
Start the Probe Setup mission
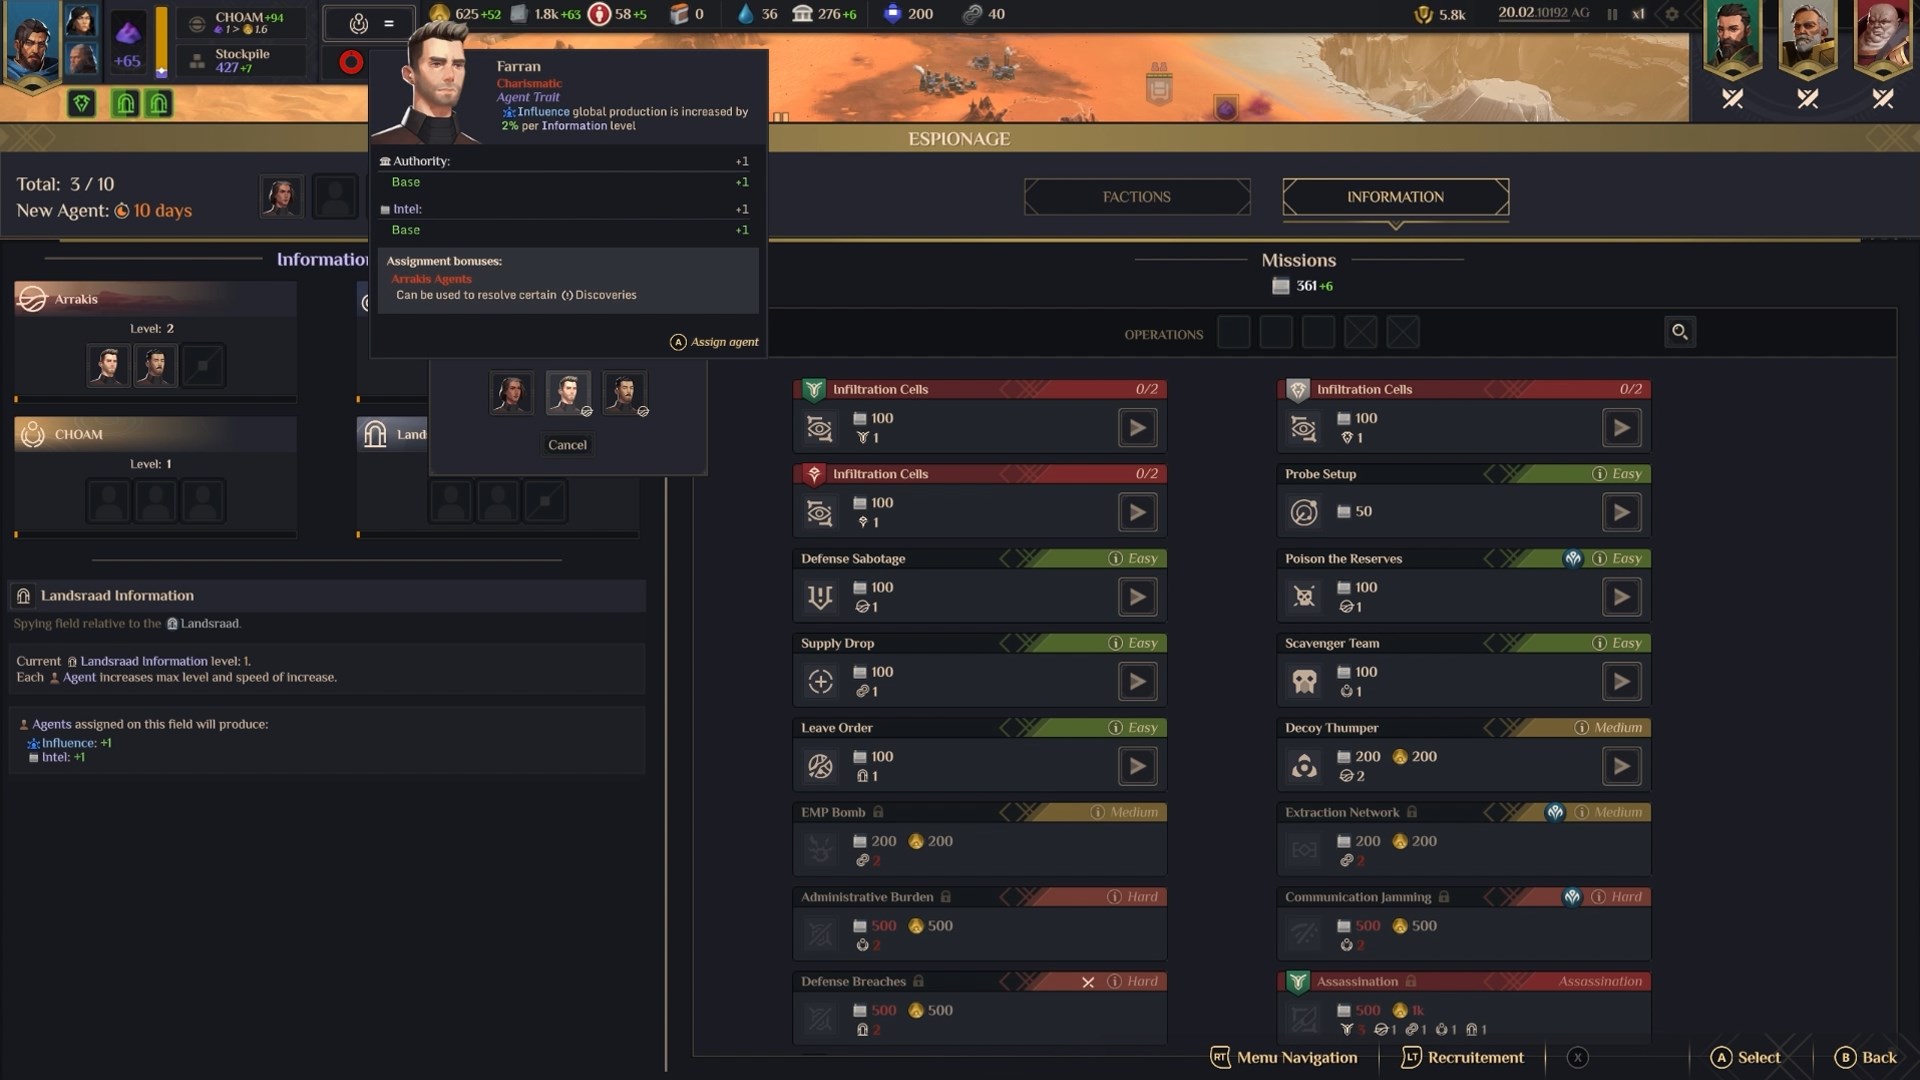click(x=1621, y=512)
